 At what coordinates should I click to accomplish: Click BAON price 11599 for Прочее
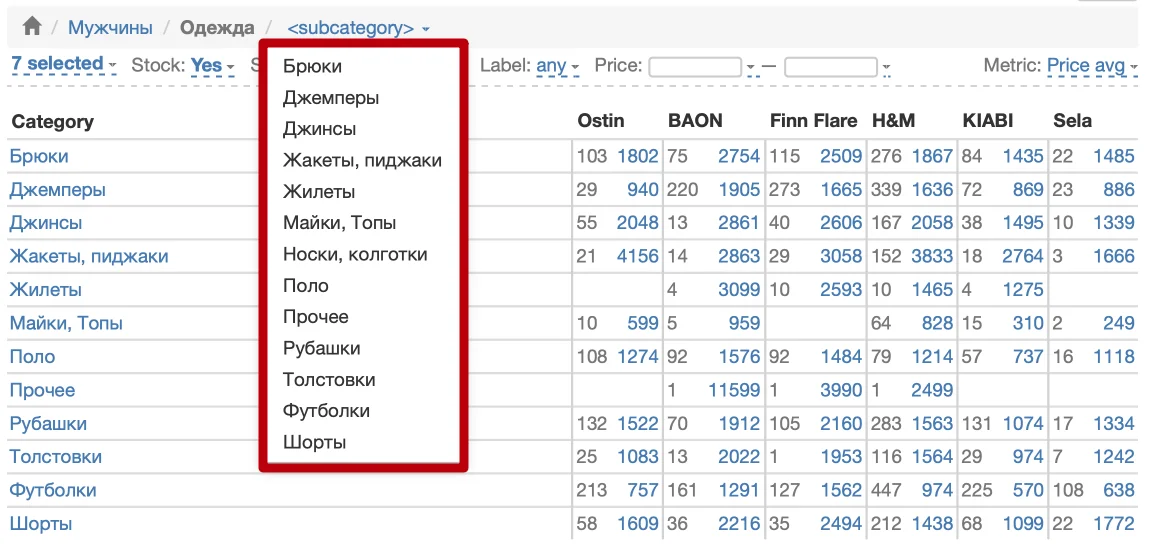click(x=733, y=390)
